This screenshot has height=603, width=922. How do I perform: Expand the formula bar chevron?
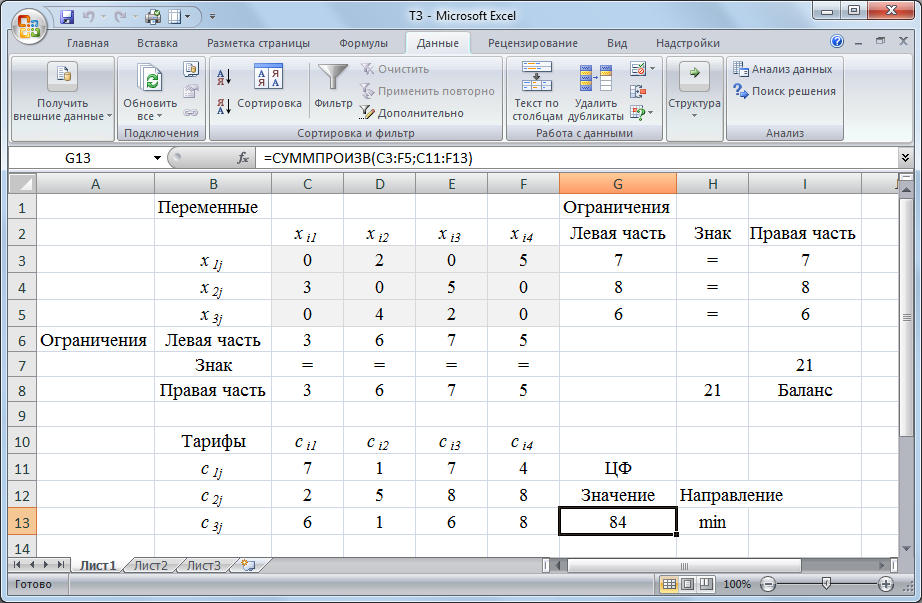point(905,158)
